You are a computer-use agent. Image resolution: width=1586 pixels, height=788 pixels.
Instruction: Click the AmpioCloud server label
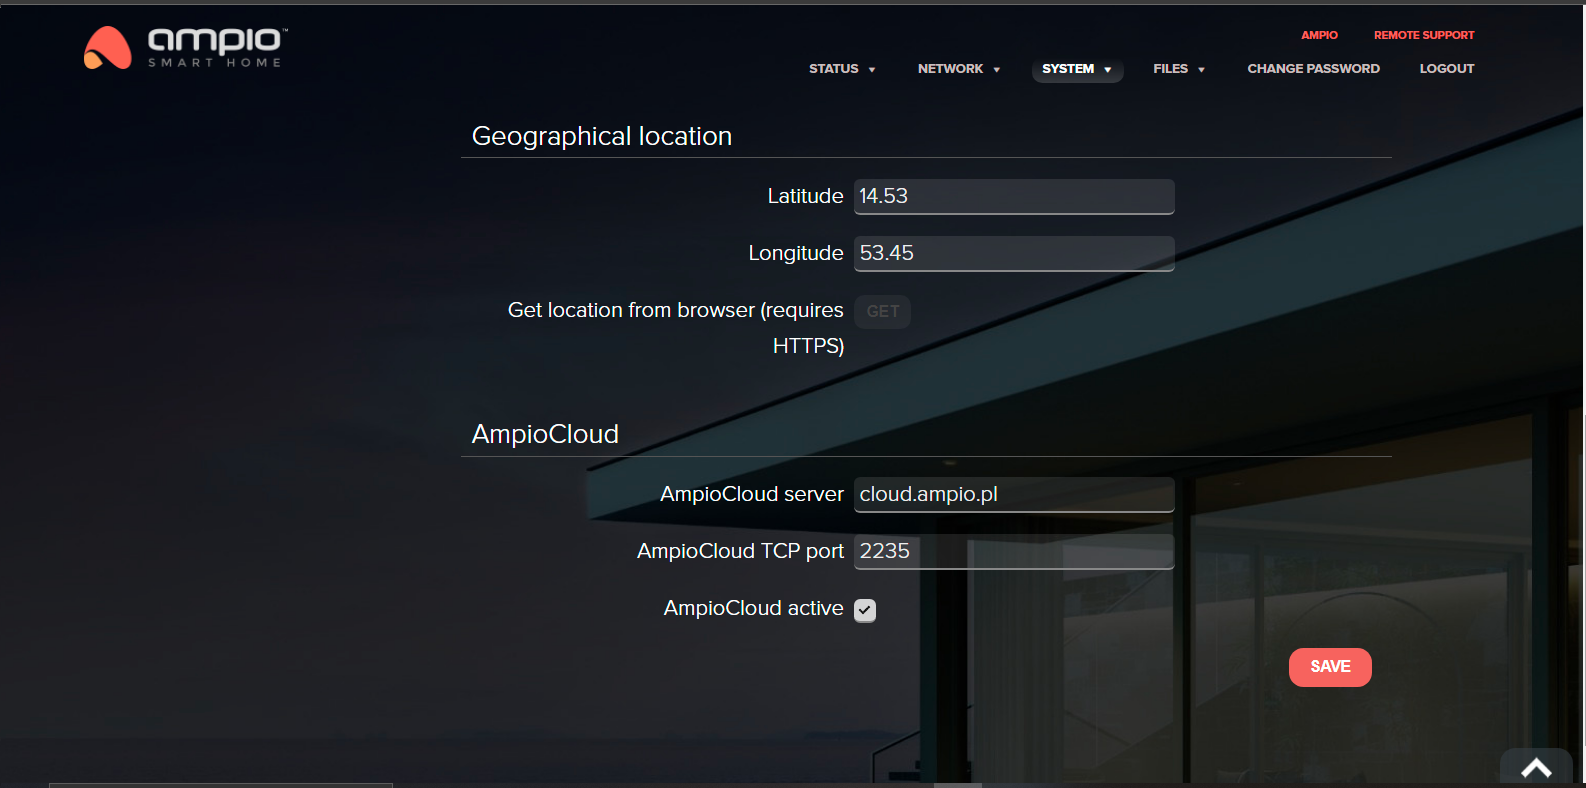coord(752,494)
